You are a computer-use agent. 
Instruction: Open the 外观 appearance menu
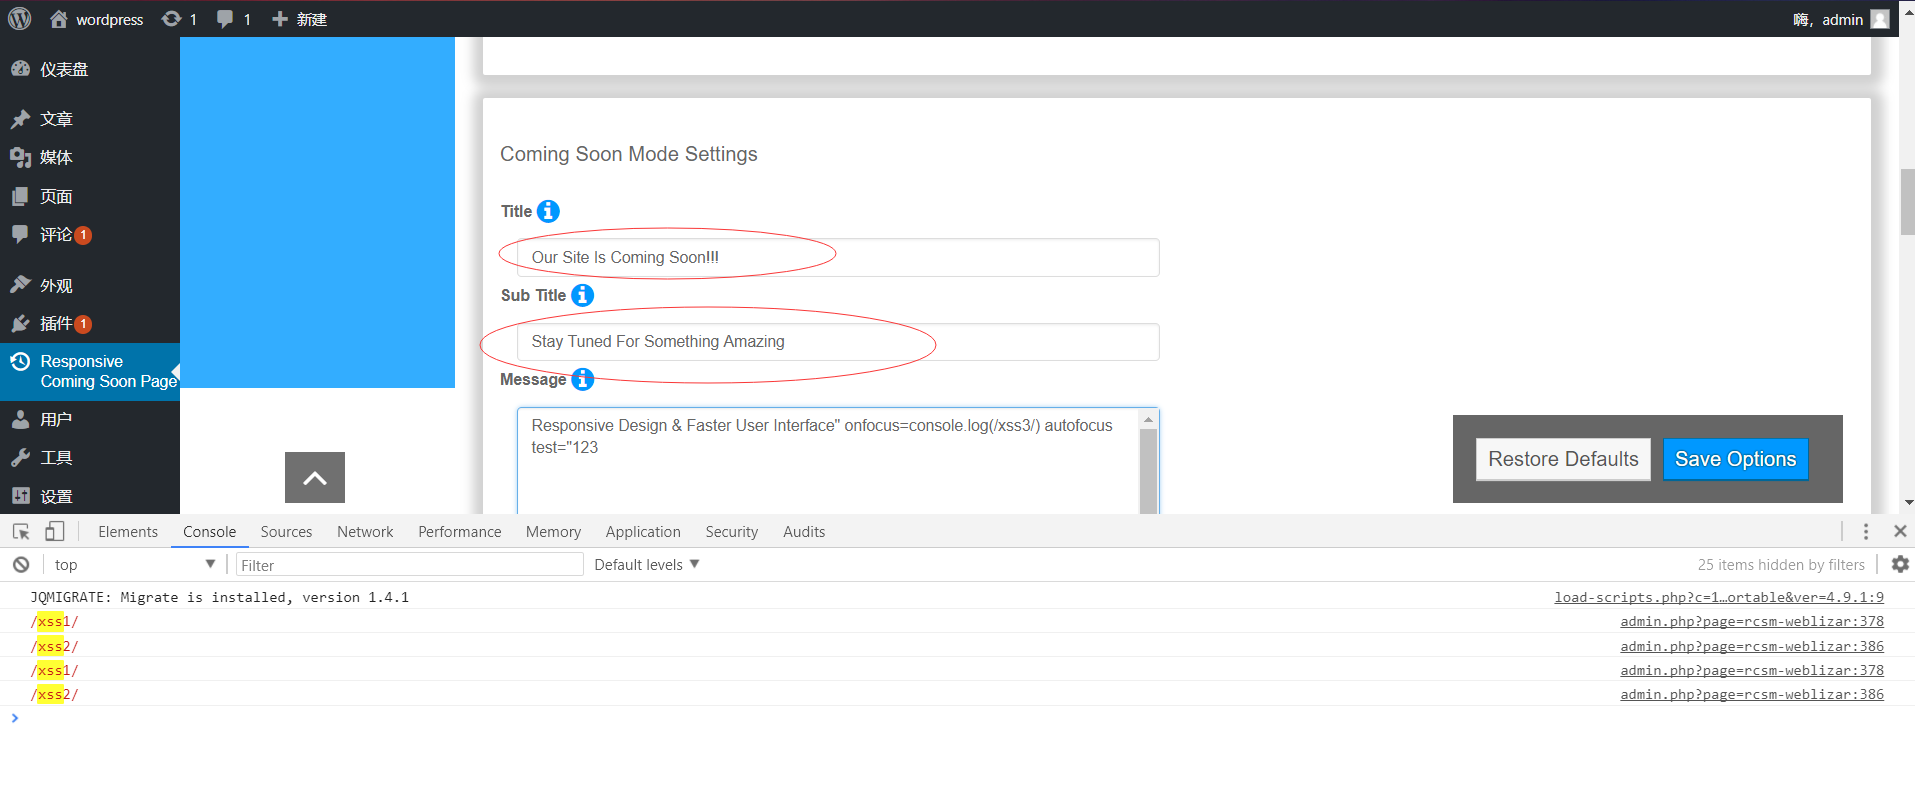tap(90, 286)
